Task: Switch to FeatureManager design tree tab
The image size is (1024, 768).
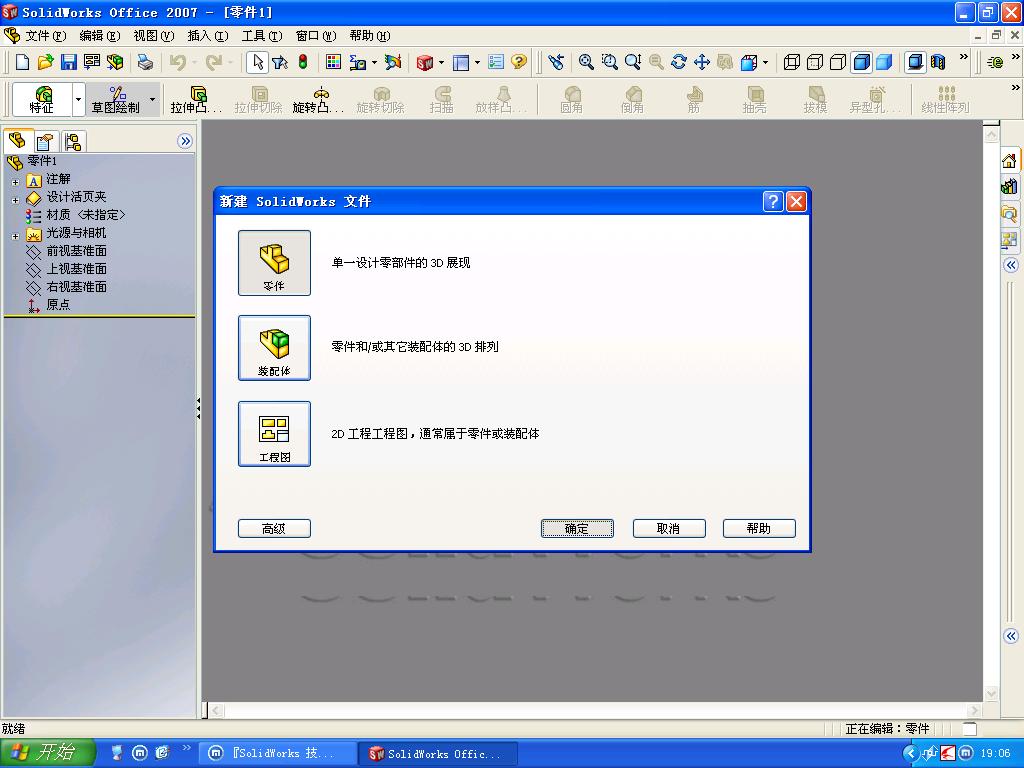Action: pos(17,140)
